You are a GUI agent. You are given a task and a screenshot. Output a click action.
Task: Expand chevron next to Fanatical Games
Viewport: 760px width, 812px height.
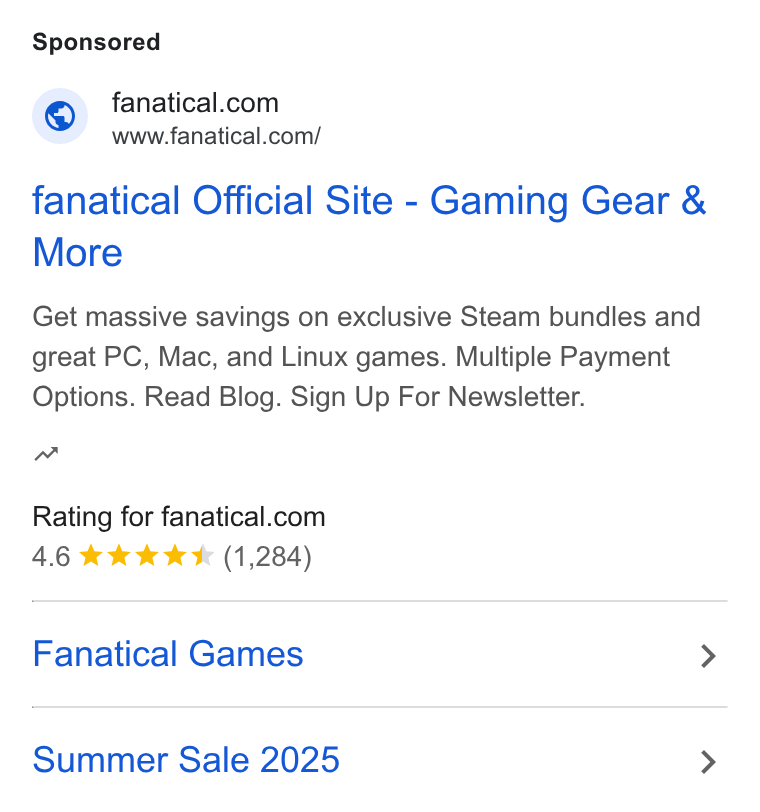point(709,656)
